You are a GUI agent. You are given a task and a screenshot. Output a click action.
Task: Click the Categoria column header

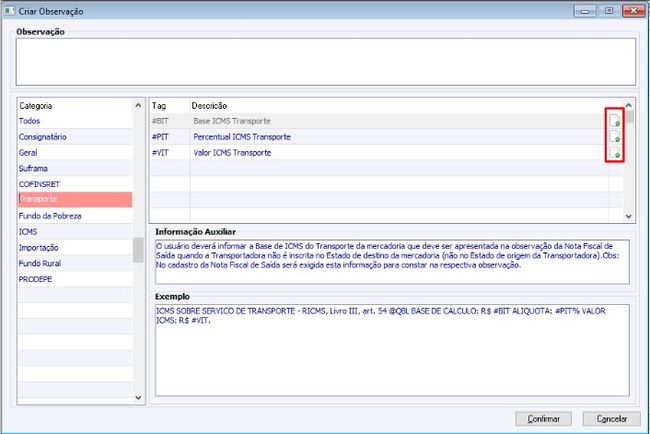(x=36, y=106)
